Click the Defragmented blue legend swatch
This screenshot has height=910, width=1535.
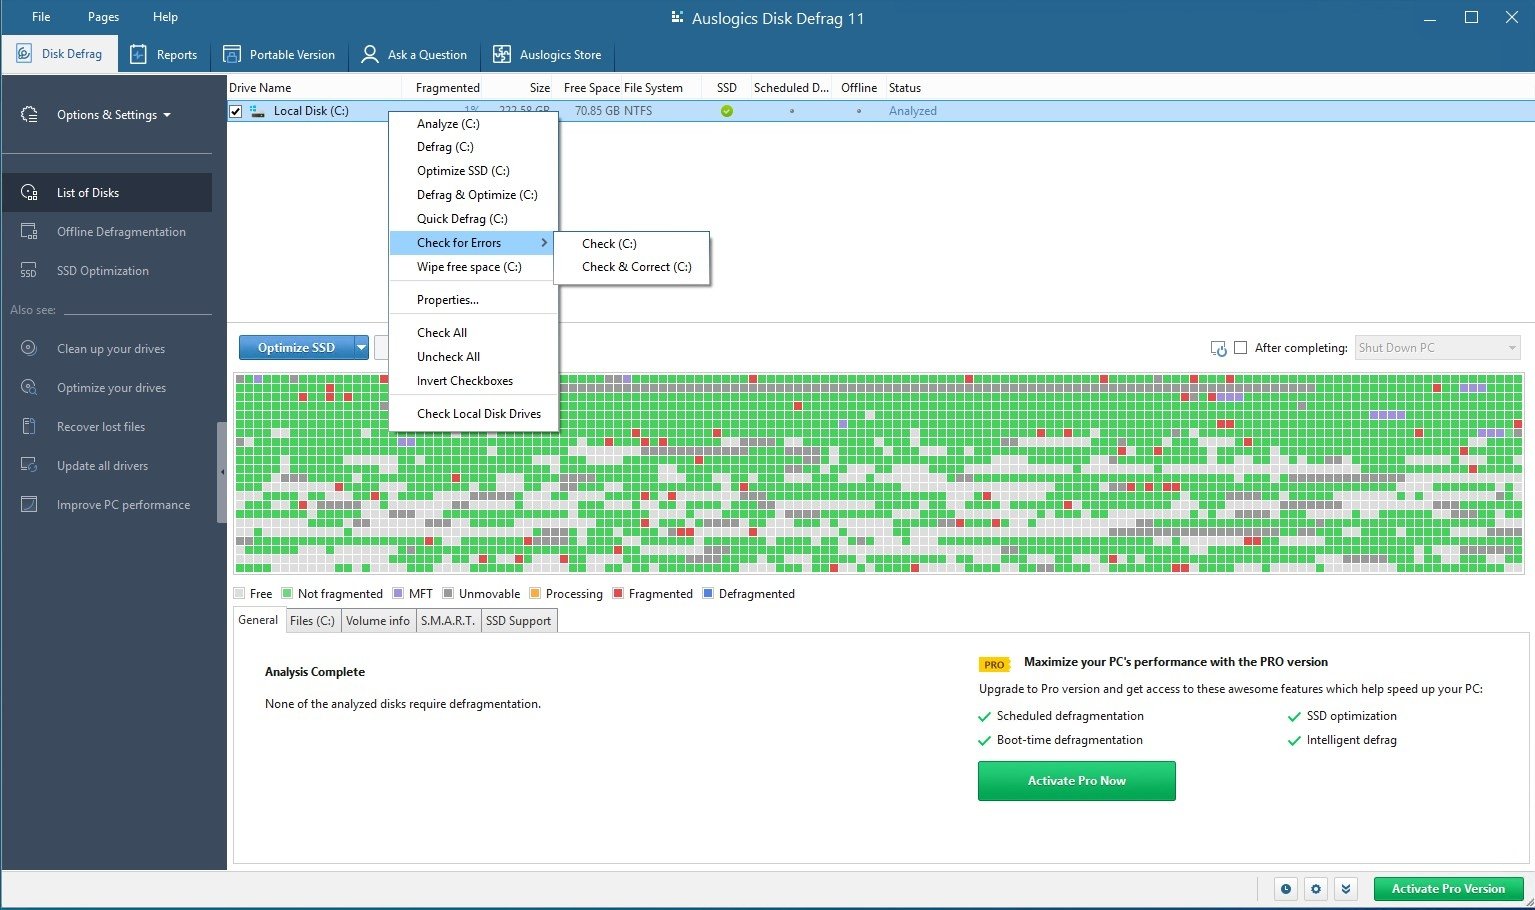[708, 593]
